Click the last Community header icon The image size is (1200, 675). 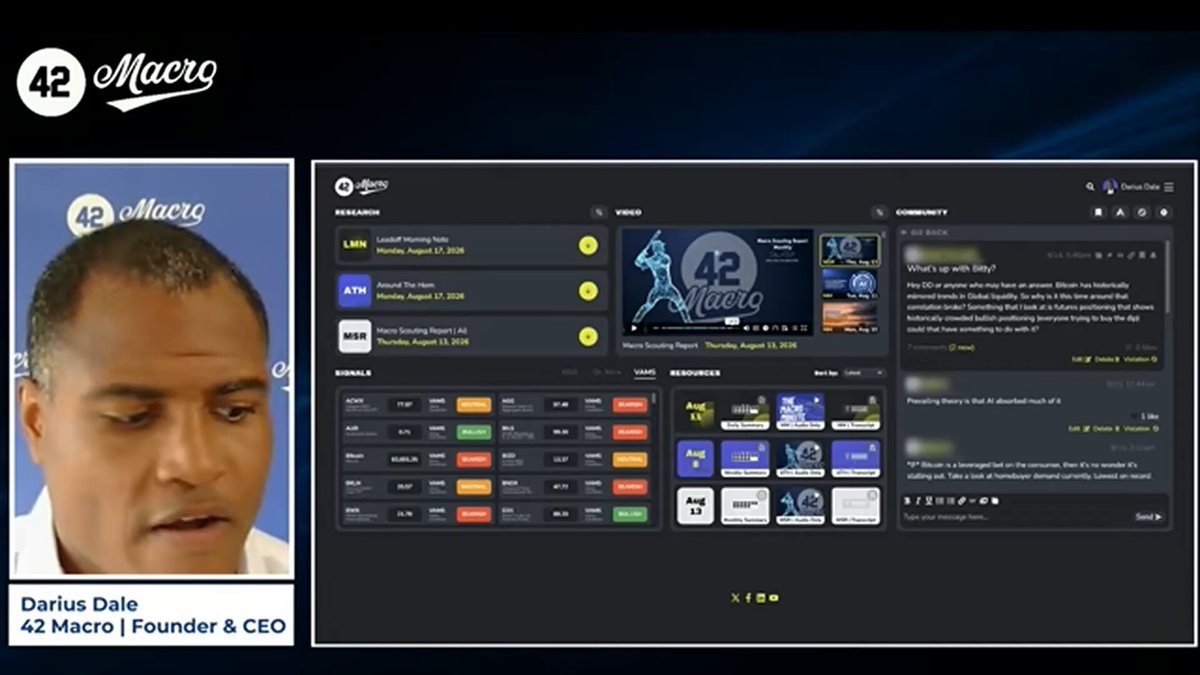click(1163, 212)
